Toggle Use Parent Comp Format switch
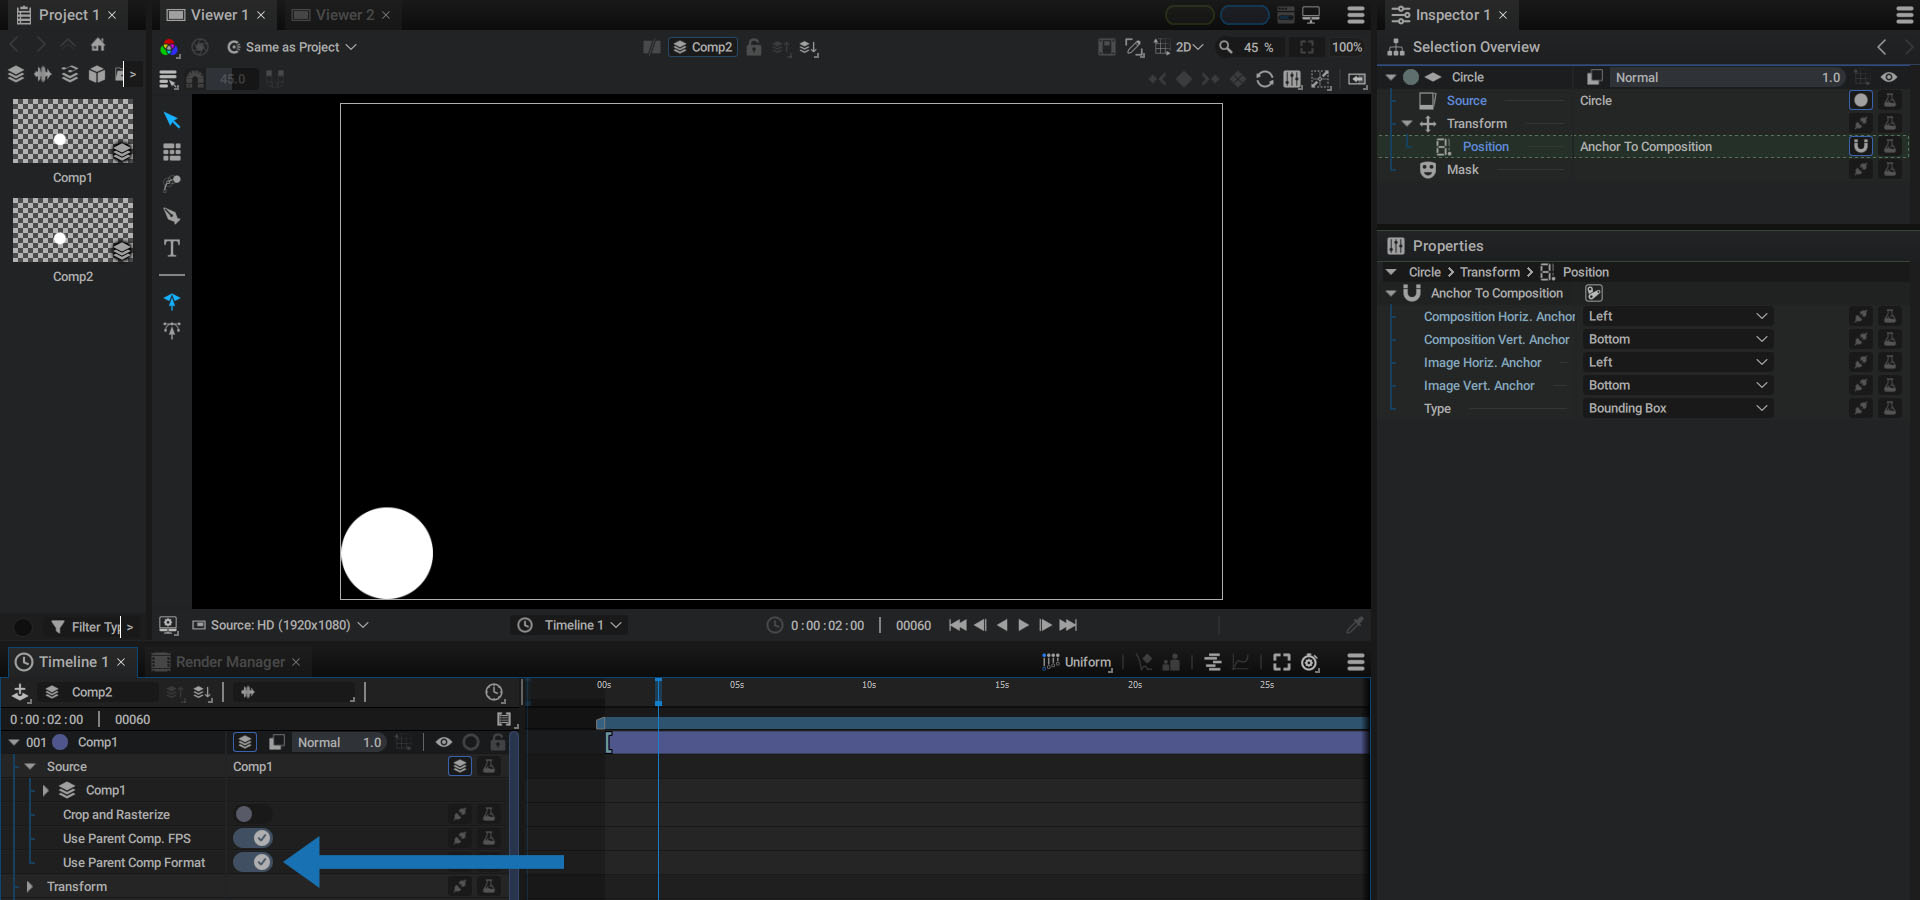The width and height of the screenshot is (1920, 900). pos(253,862)
